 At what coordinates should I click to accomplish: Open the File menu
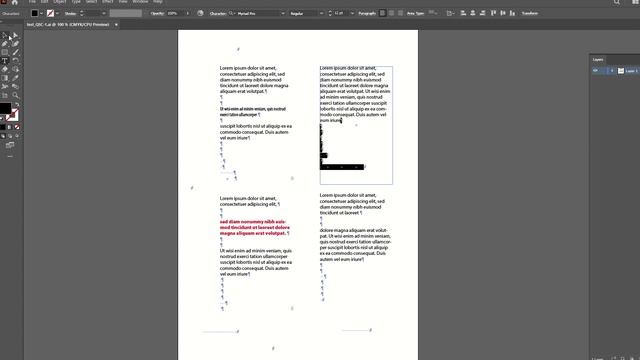coord(32,2)
